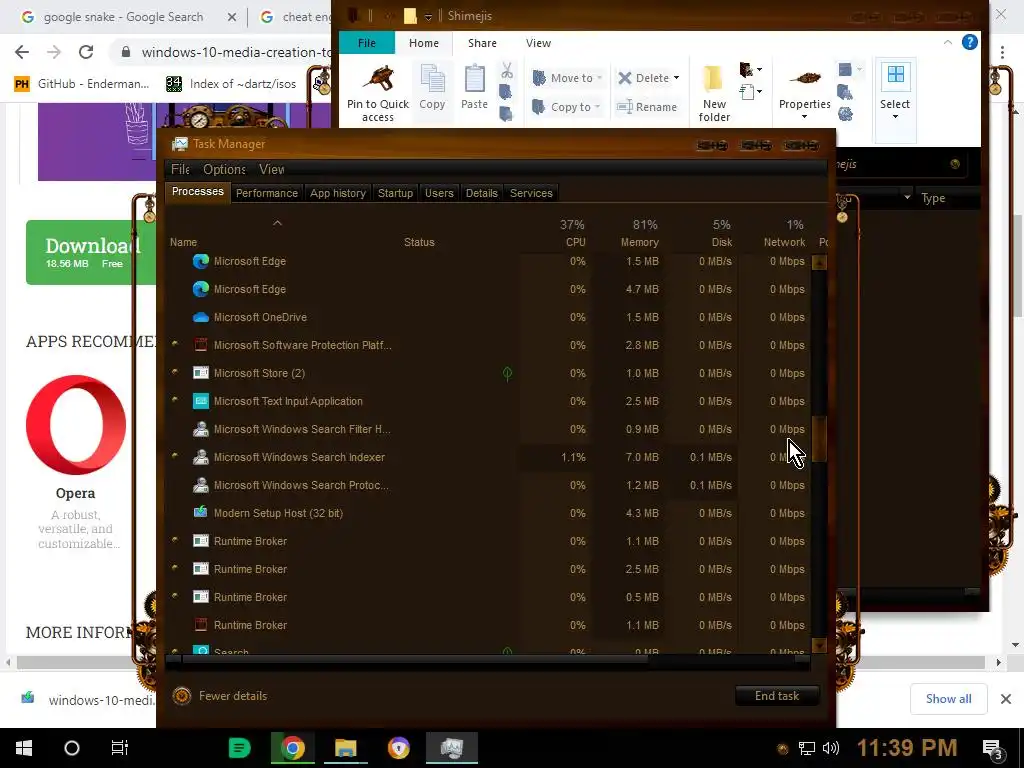1024x768 pixels.
Task: Click the taskbar clock showing 11:39 PM
Action: pos(906,748)
